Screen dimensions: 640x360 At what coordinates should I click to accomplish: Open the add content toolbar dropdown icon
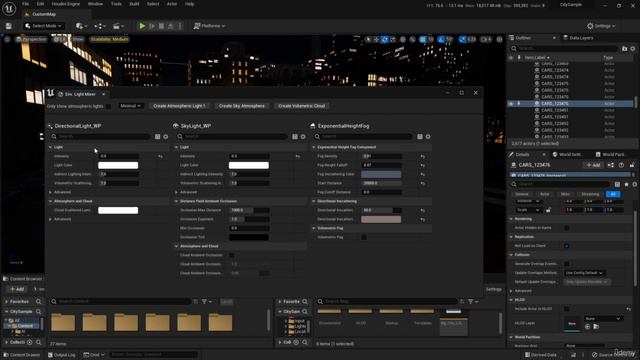[80, 26]
